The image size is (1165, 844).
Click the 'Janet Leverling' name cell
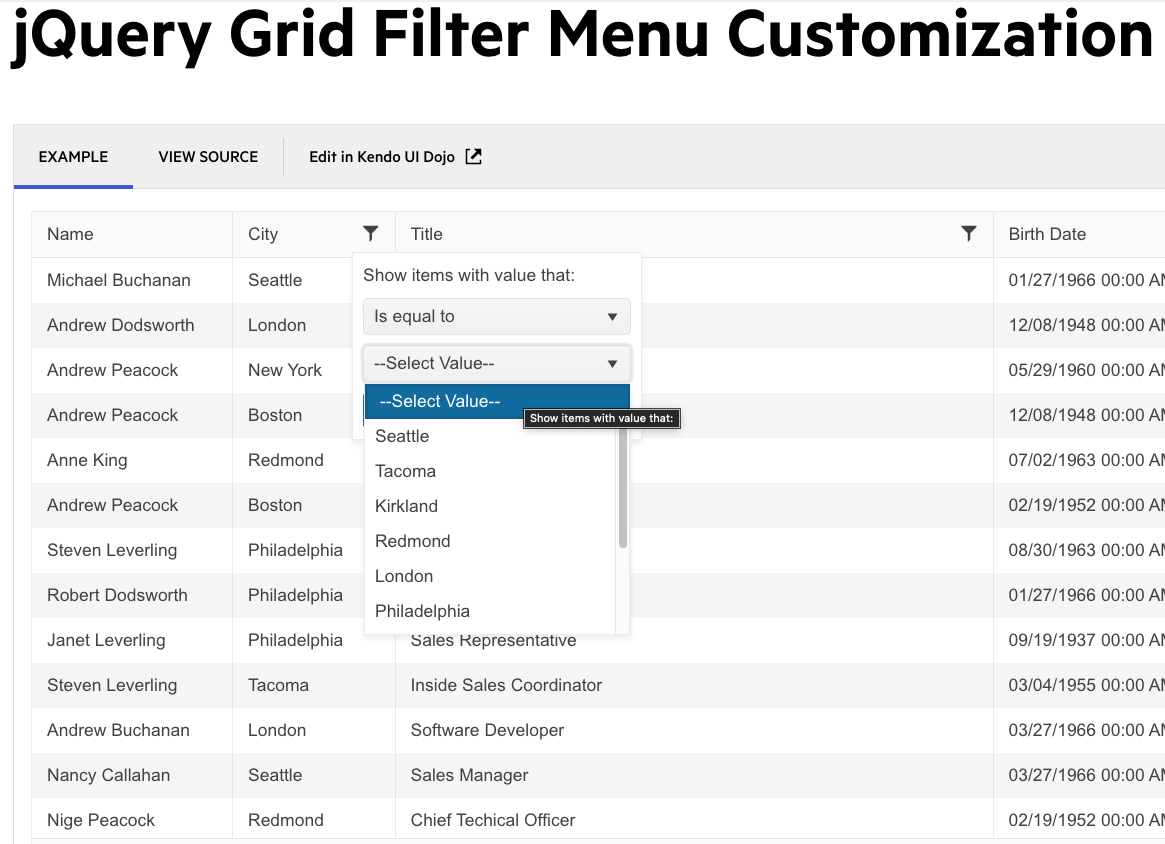click(132, 640)
